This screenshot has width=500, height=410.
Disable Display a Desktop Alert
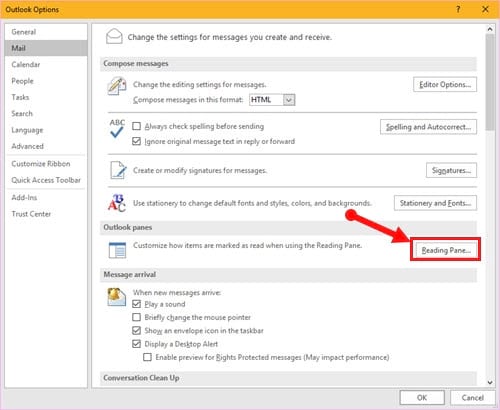coord(136,344)
